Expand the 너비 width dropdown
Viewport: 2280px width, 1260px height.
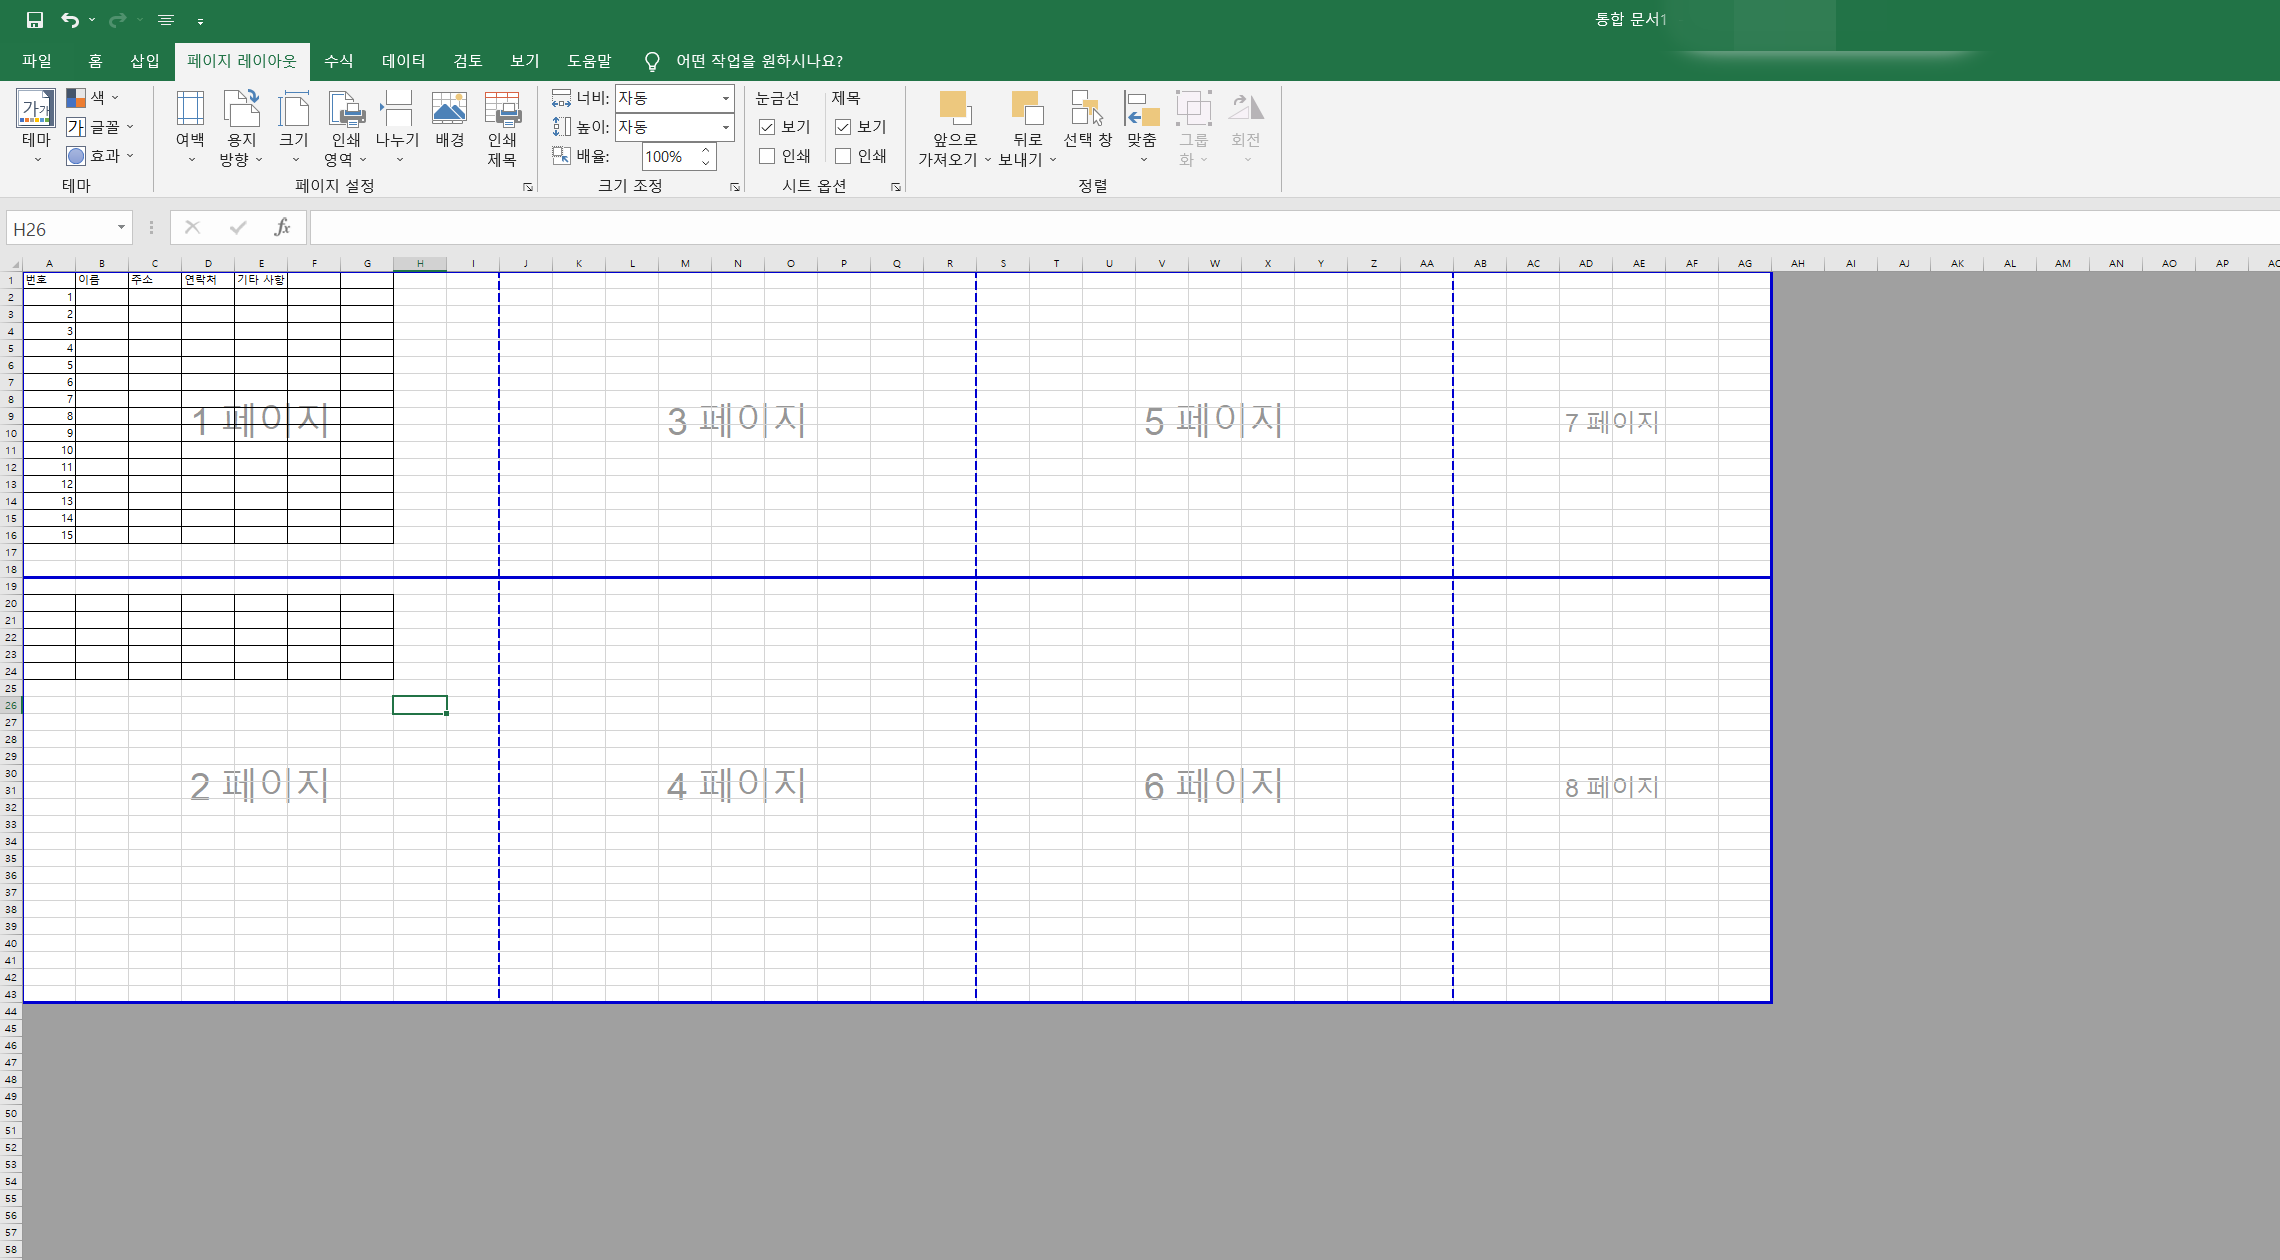[x=726, y=98]
